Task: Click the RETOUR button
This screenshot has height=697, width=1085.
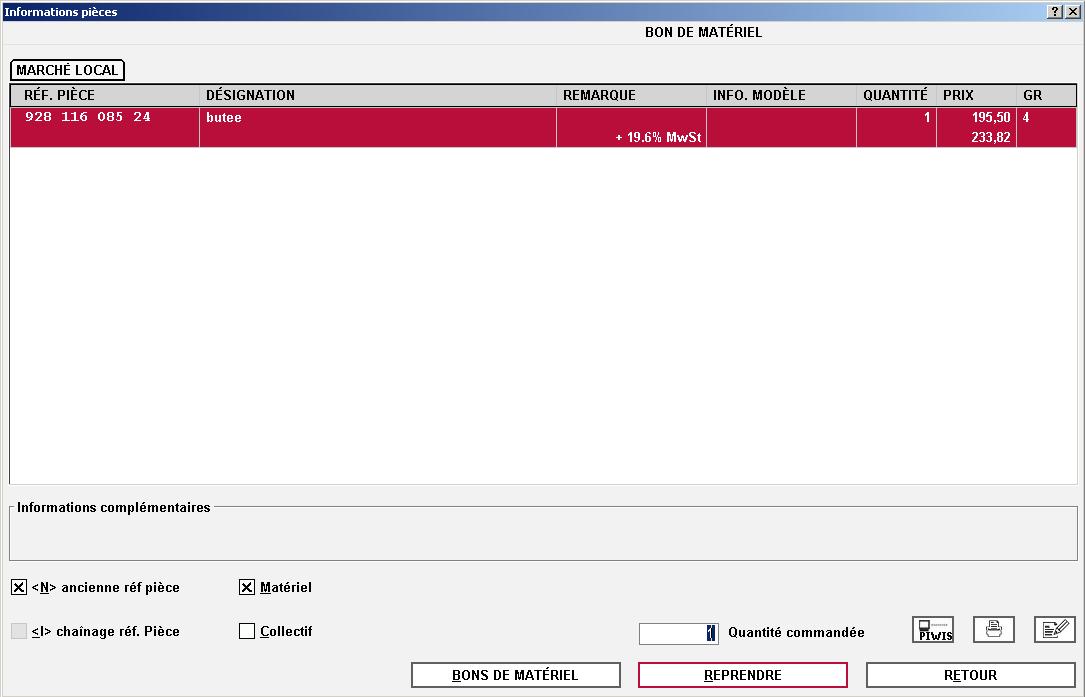Action: [971, 676]
